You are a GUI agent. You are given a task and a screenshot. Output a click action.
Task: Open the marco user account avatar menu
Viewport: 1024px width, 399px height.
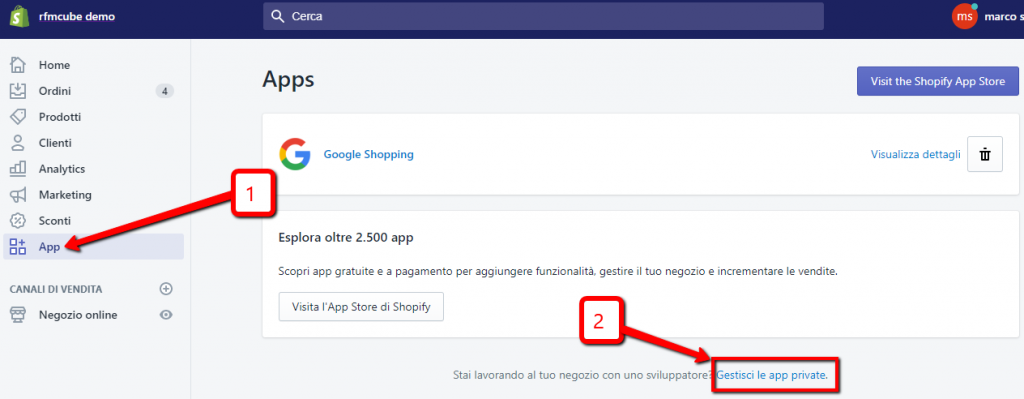click(965, 16)
